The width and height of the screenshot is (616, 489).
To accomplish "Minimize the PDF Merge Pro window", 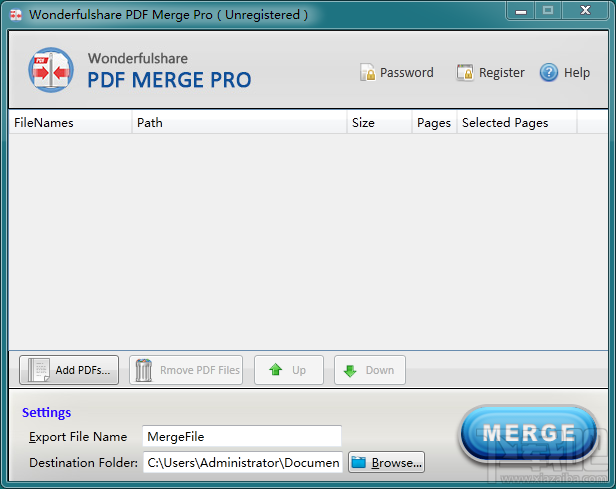I will [521, 11].
